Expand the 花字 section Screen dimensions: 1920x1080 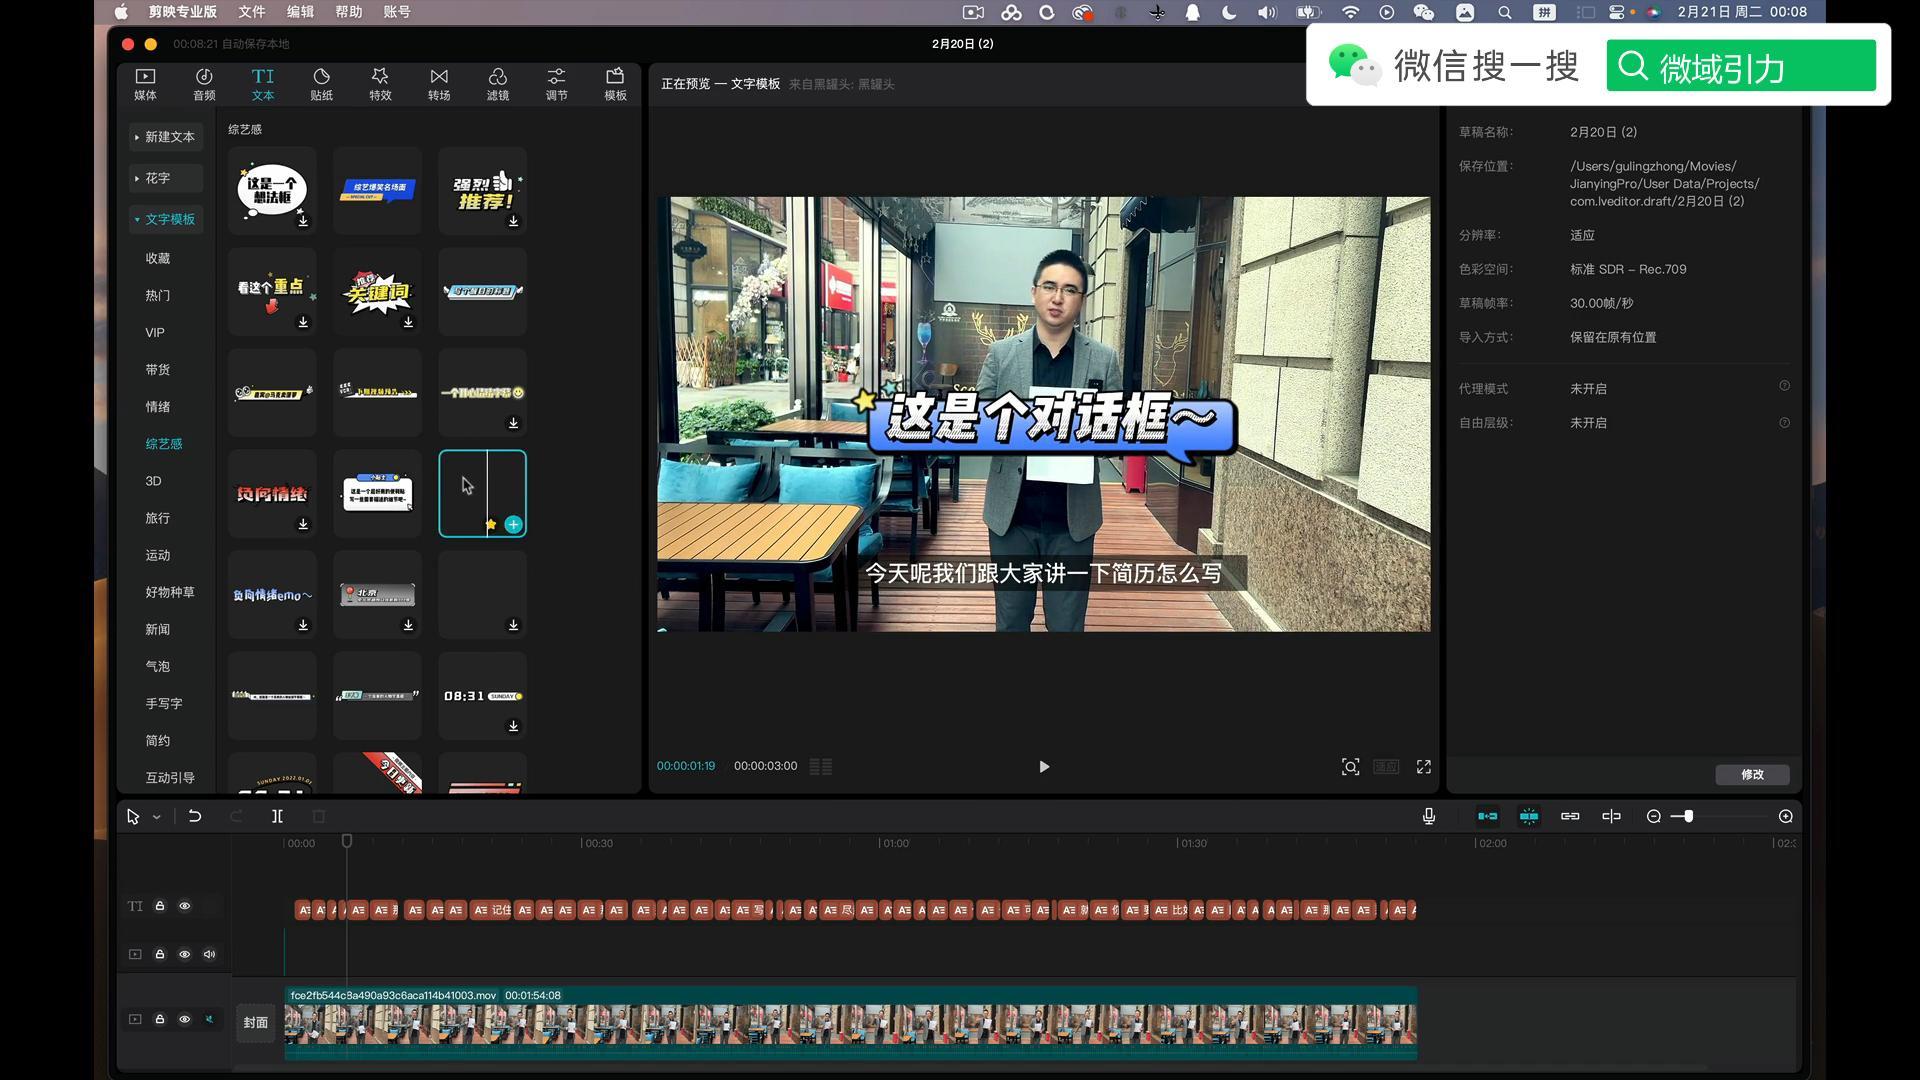coord(166,178)
